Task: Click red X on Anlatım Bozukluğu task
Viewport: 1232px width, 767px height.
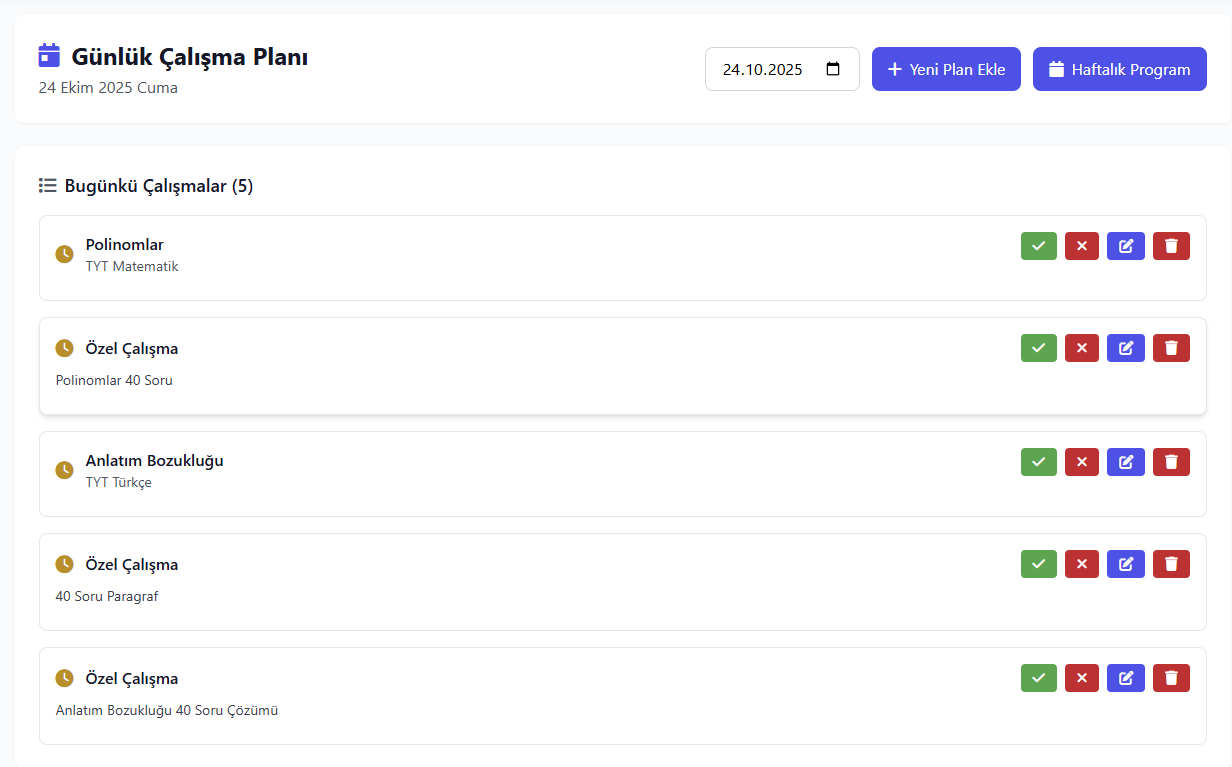Action: [1081, 462]
